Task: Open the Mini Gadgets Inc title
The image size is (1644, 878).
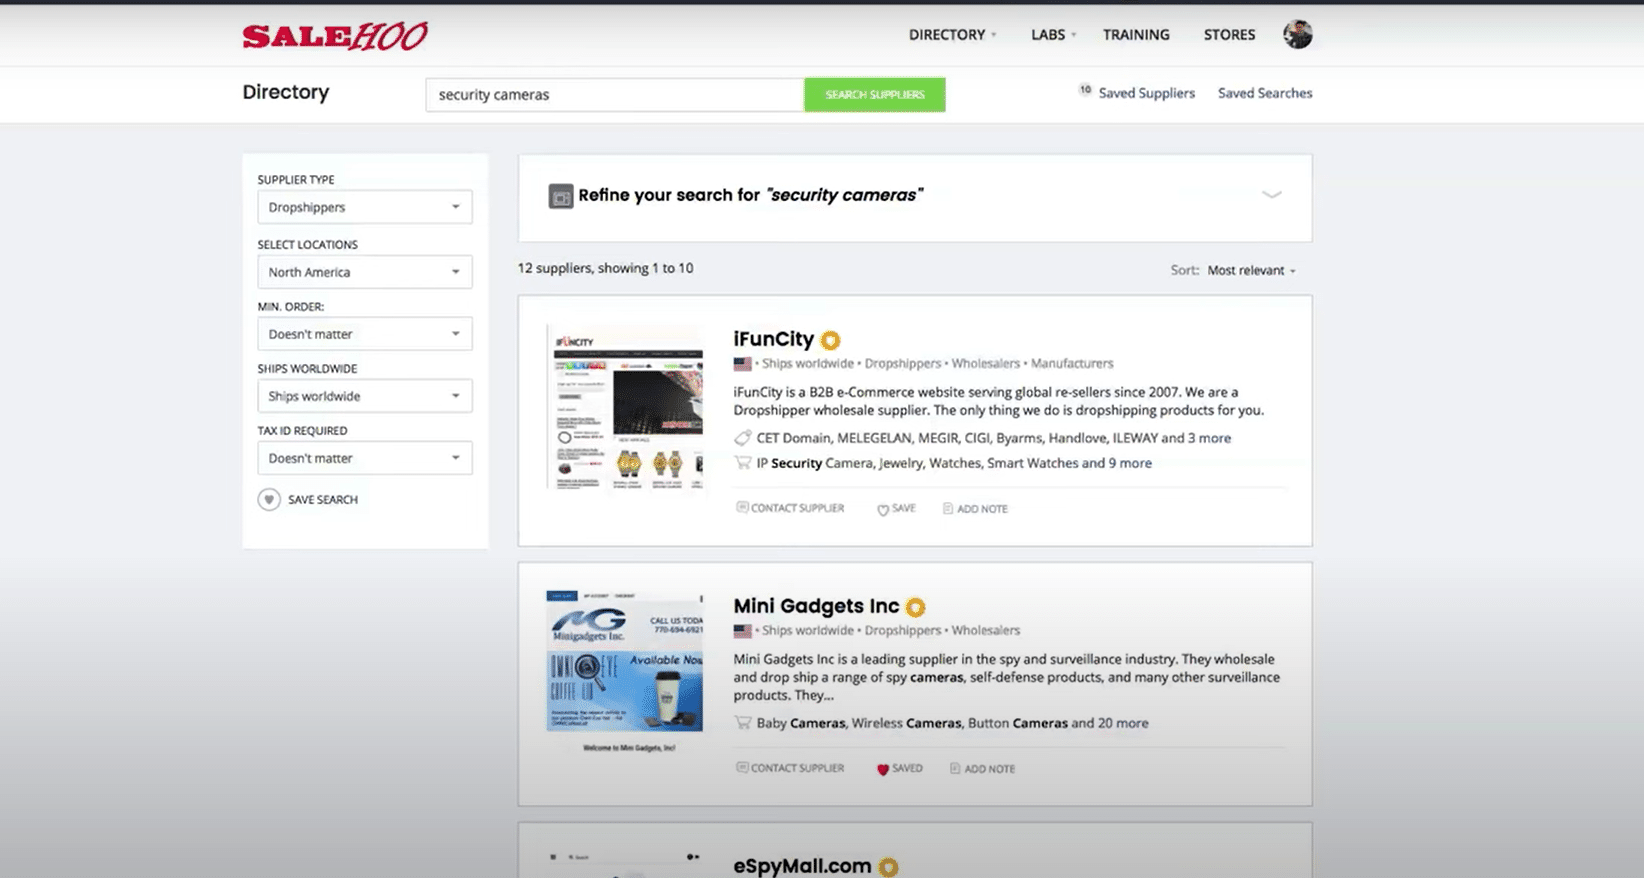Action: (816, 607)
